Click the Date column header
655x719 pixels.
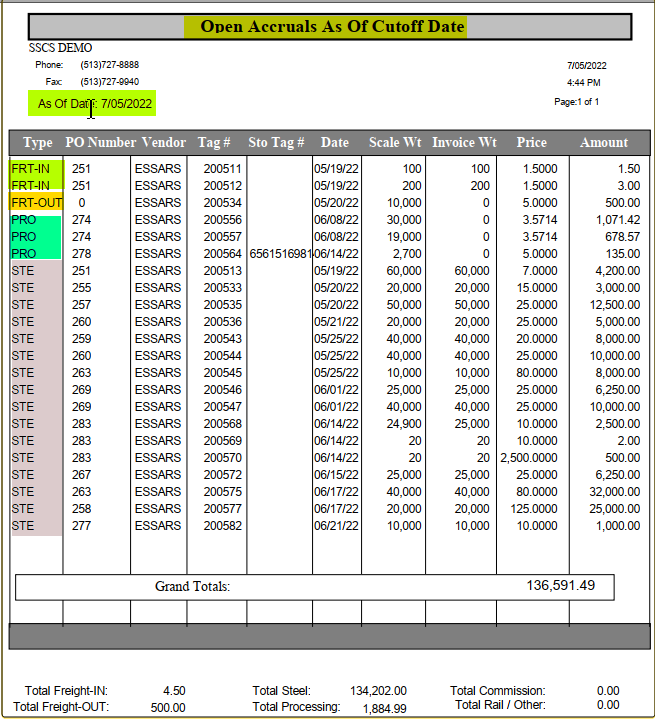(335, 143)
